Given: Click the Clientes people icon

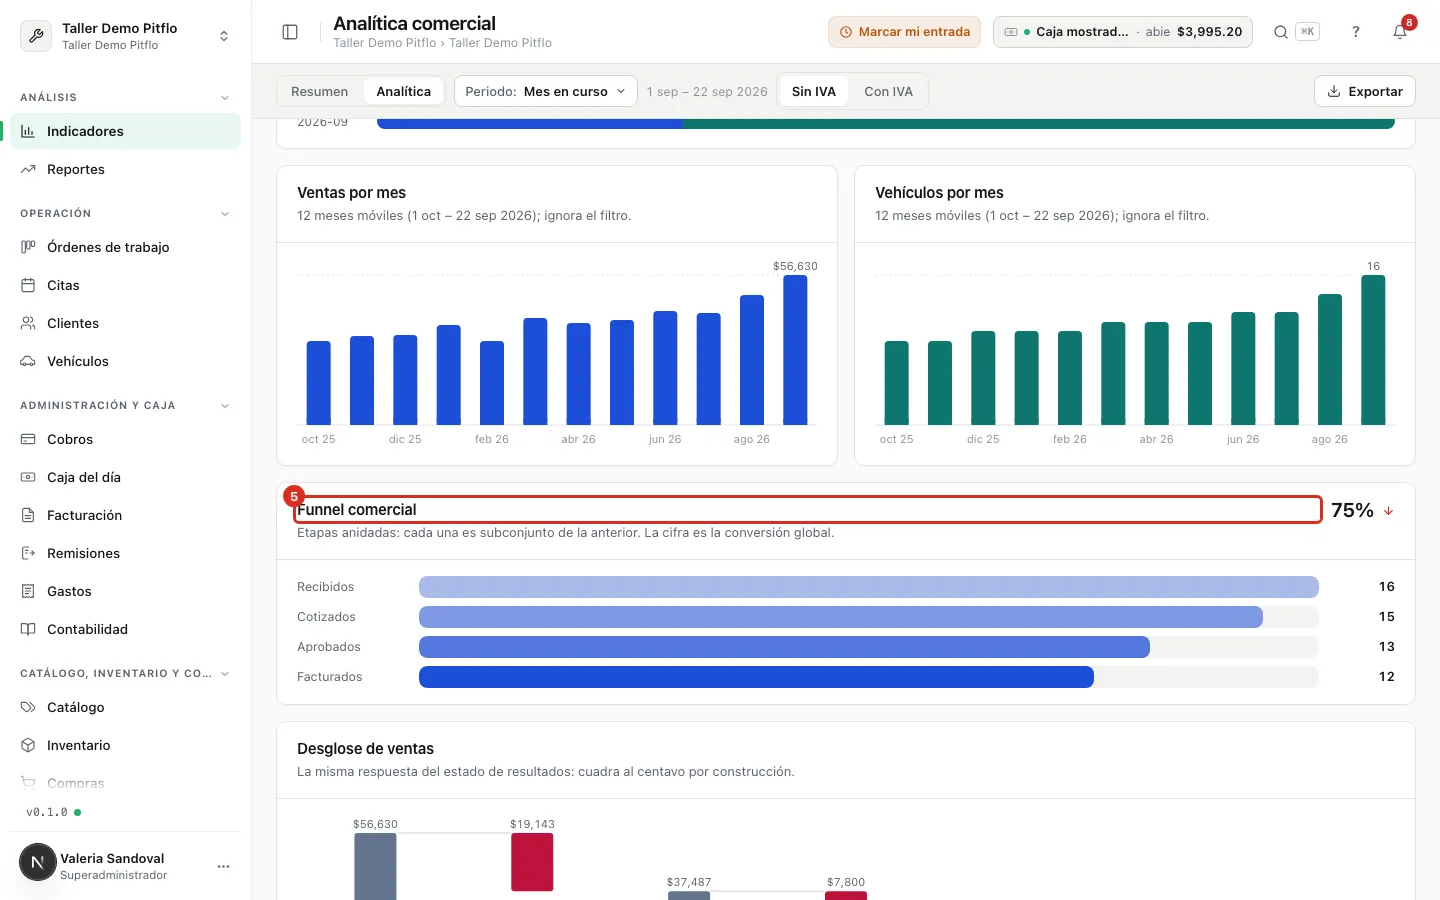Looking at the screenshot, I should 28,323.
